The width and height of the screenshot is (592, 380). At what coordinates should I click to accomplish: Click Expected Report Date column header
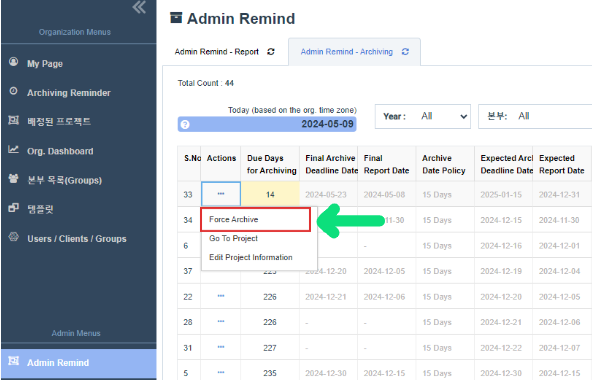click(562, 164)
